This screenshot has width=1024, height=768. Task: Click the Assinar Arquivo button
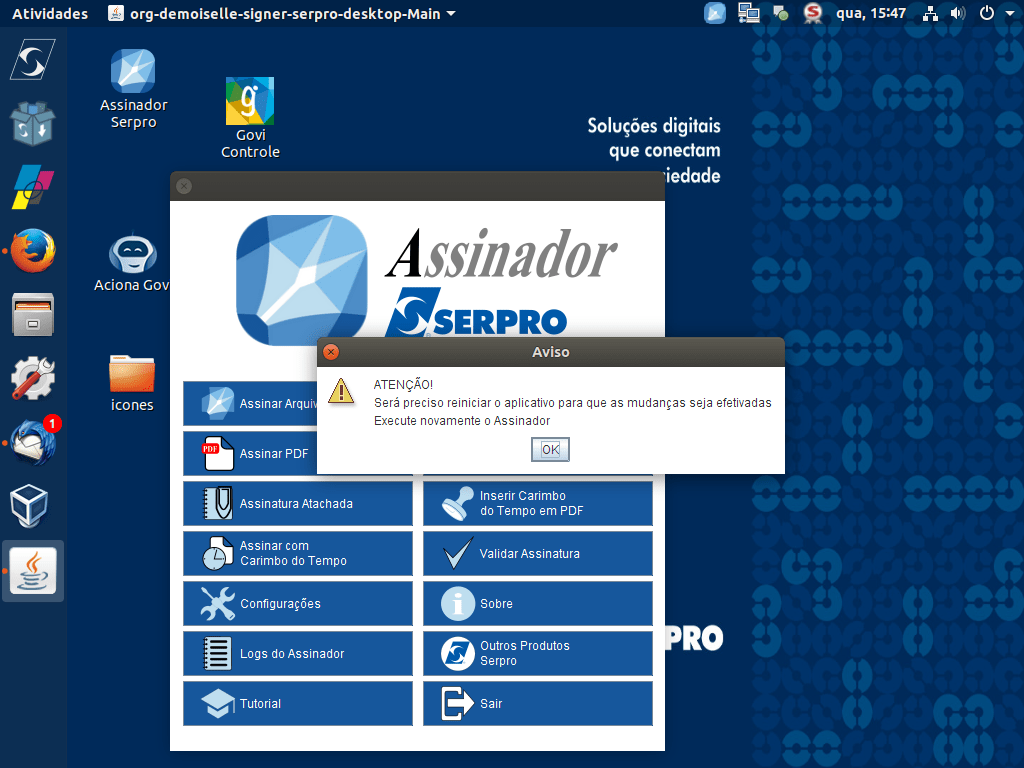[x=250, y=404]
